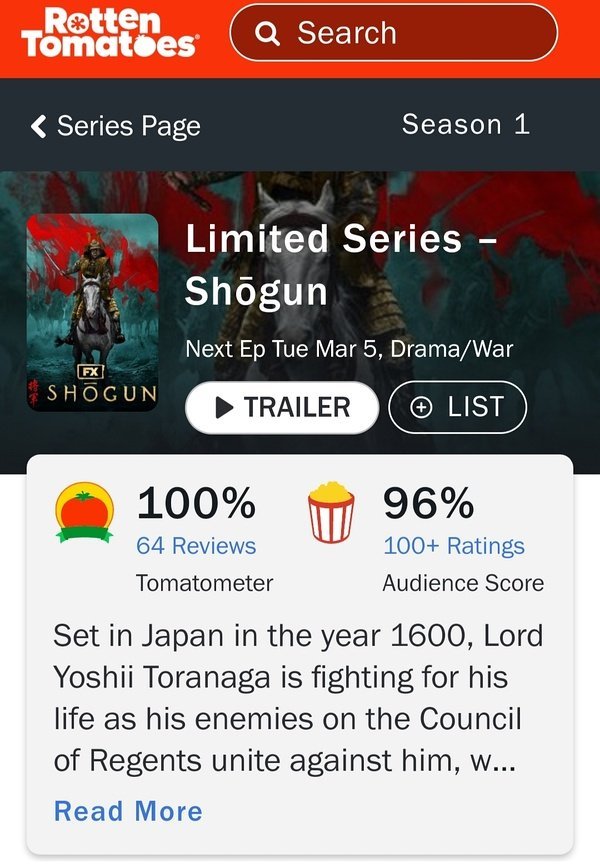
Task: Add Shōgun to a list
Action: pos(457,408)
